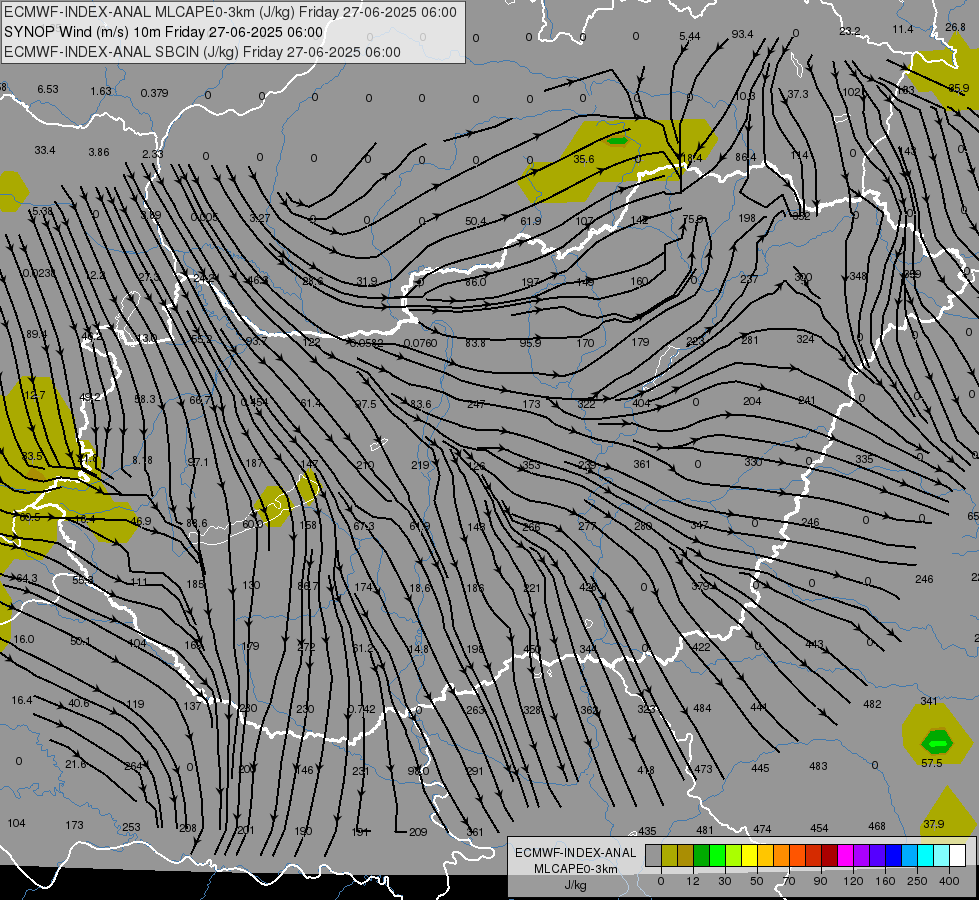Click the legend tick label '12'
979x900 pixels.
(x=692, y=881)
